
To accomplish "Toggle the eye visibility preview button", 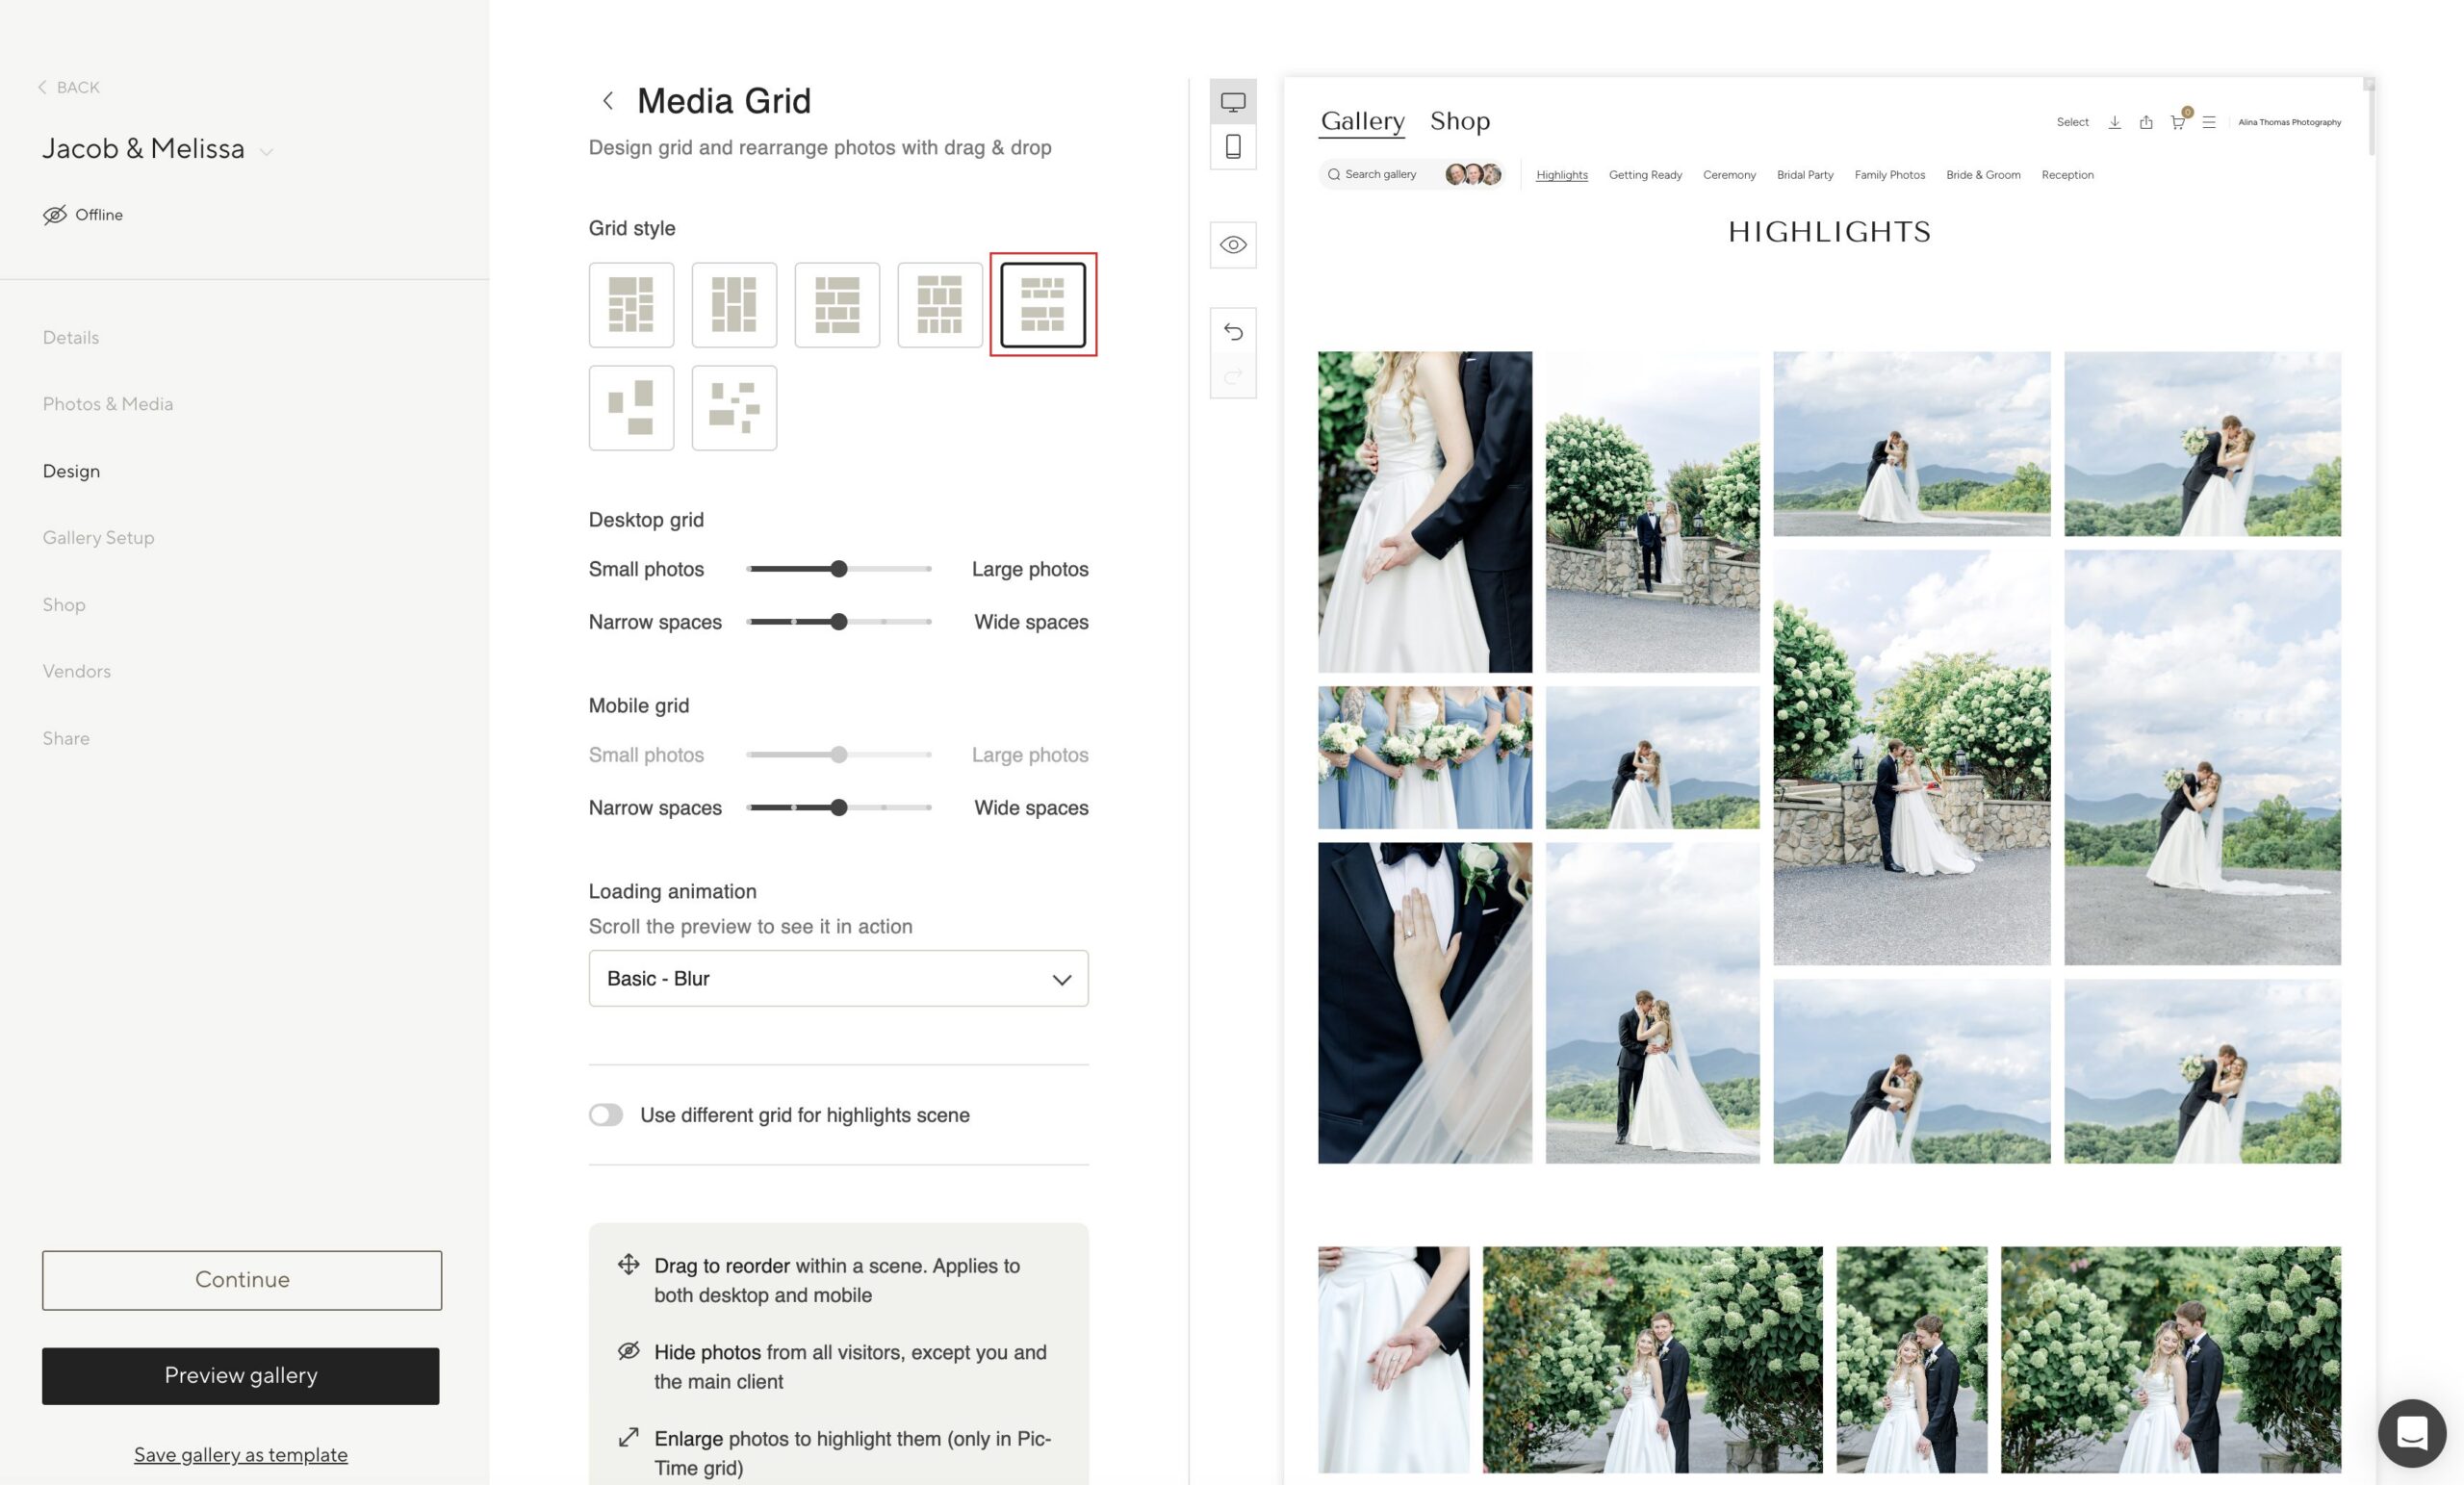I will point(1233,245).
